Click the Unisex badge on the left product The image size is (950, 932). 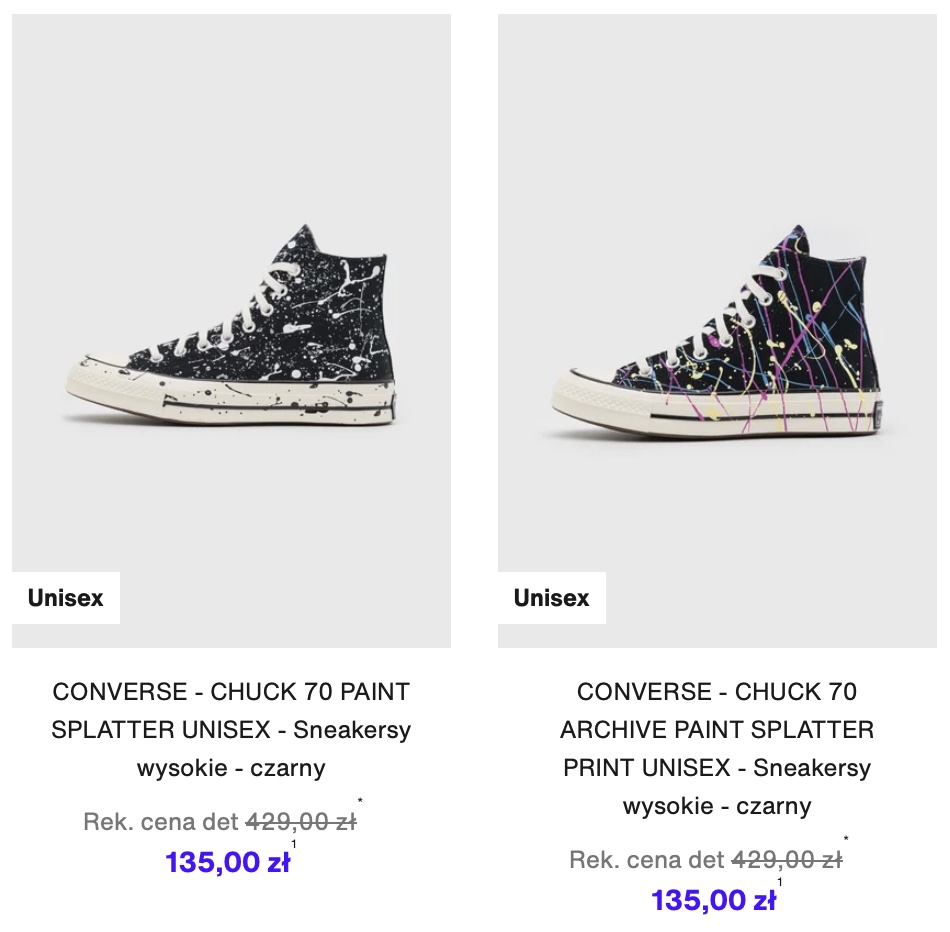tap(65, 598)
